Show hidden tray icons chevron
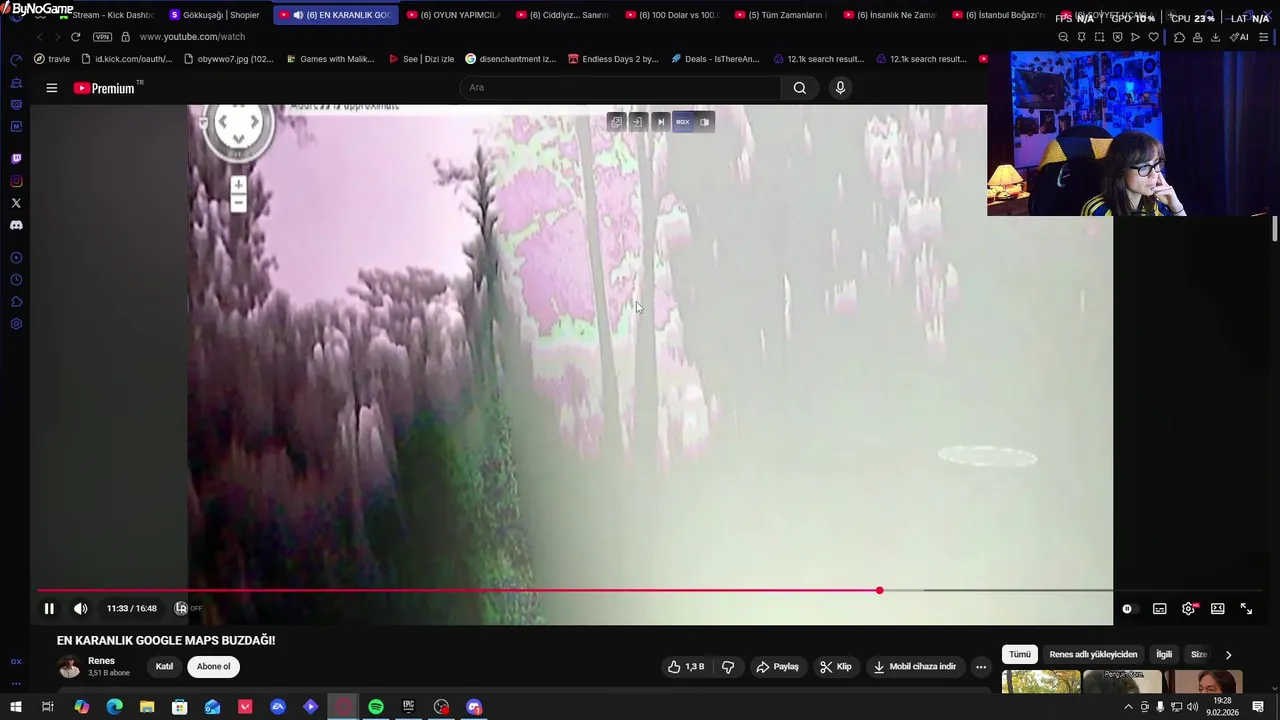The image size is (1280, 720). [x=1129, y=707]
